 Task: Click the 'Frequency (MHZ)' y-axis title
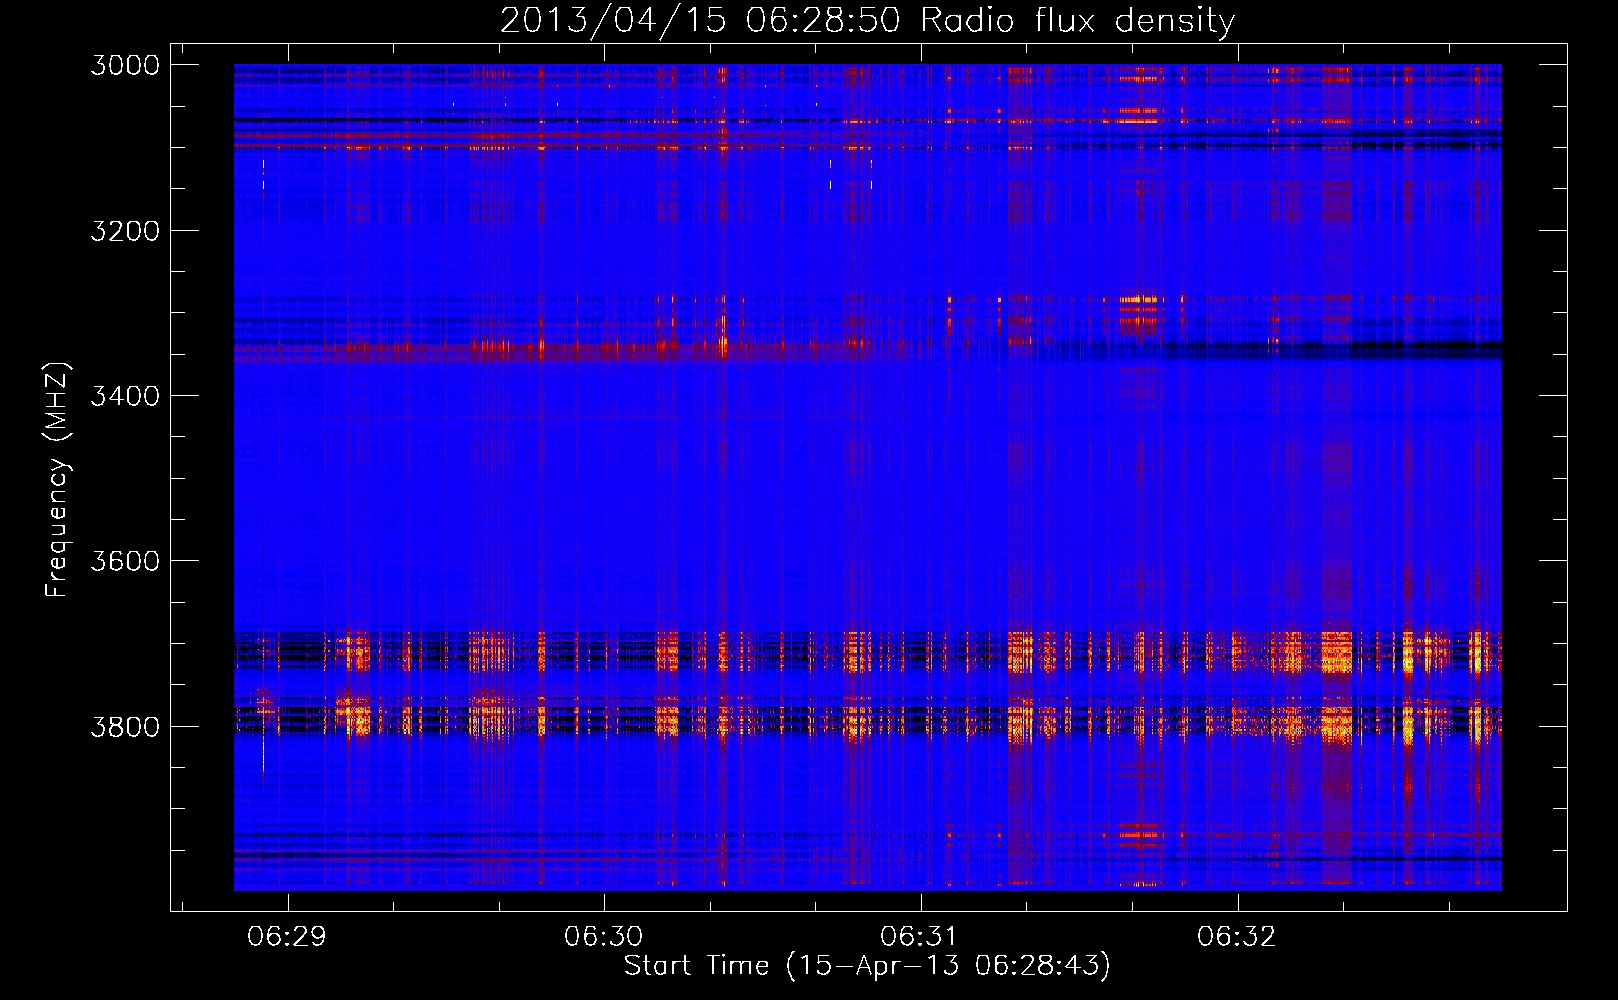pyautogui.click(x=57, y=480)
